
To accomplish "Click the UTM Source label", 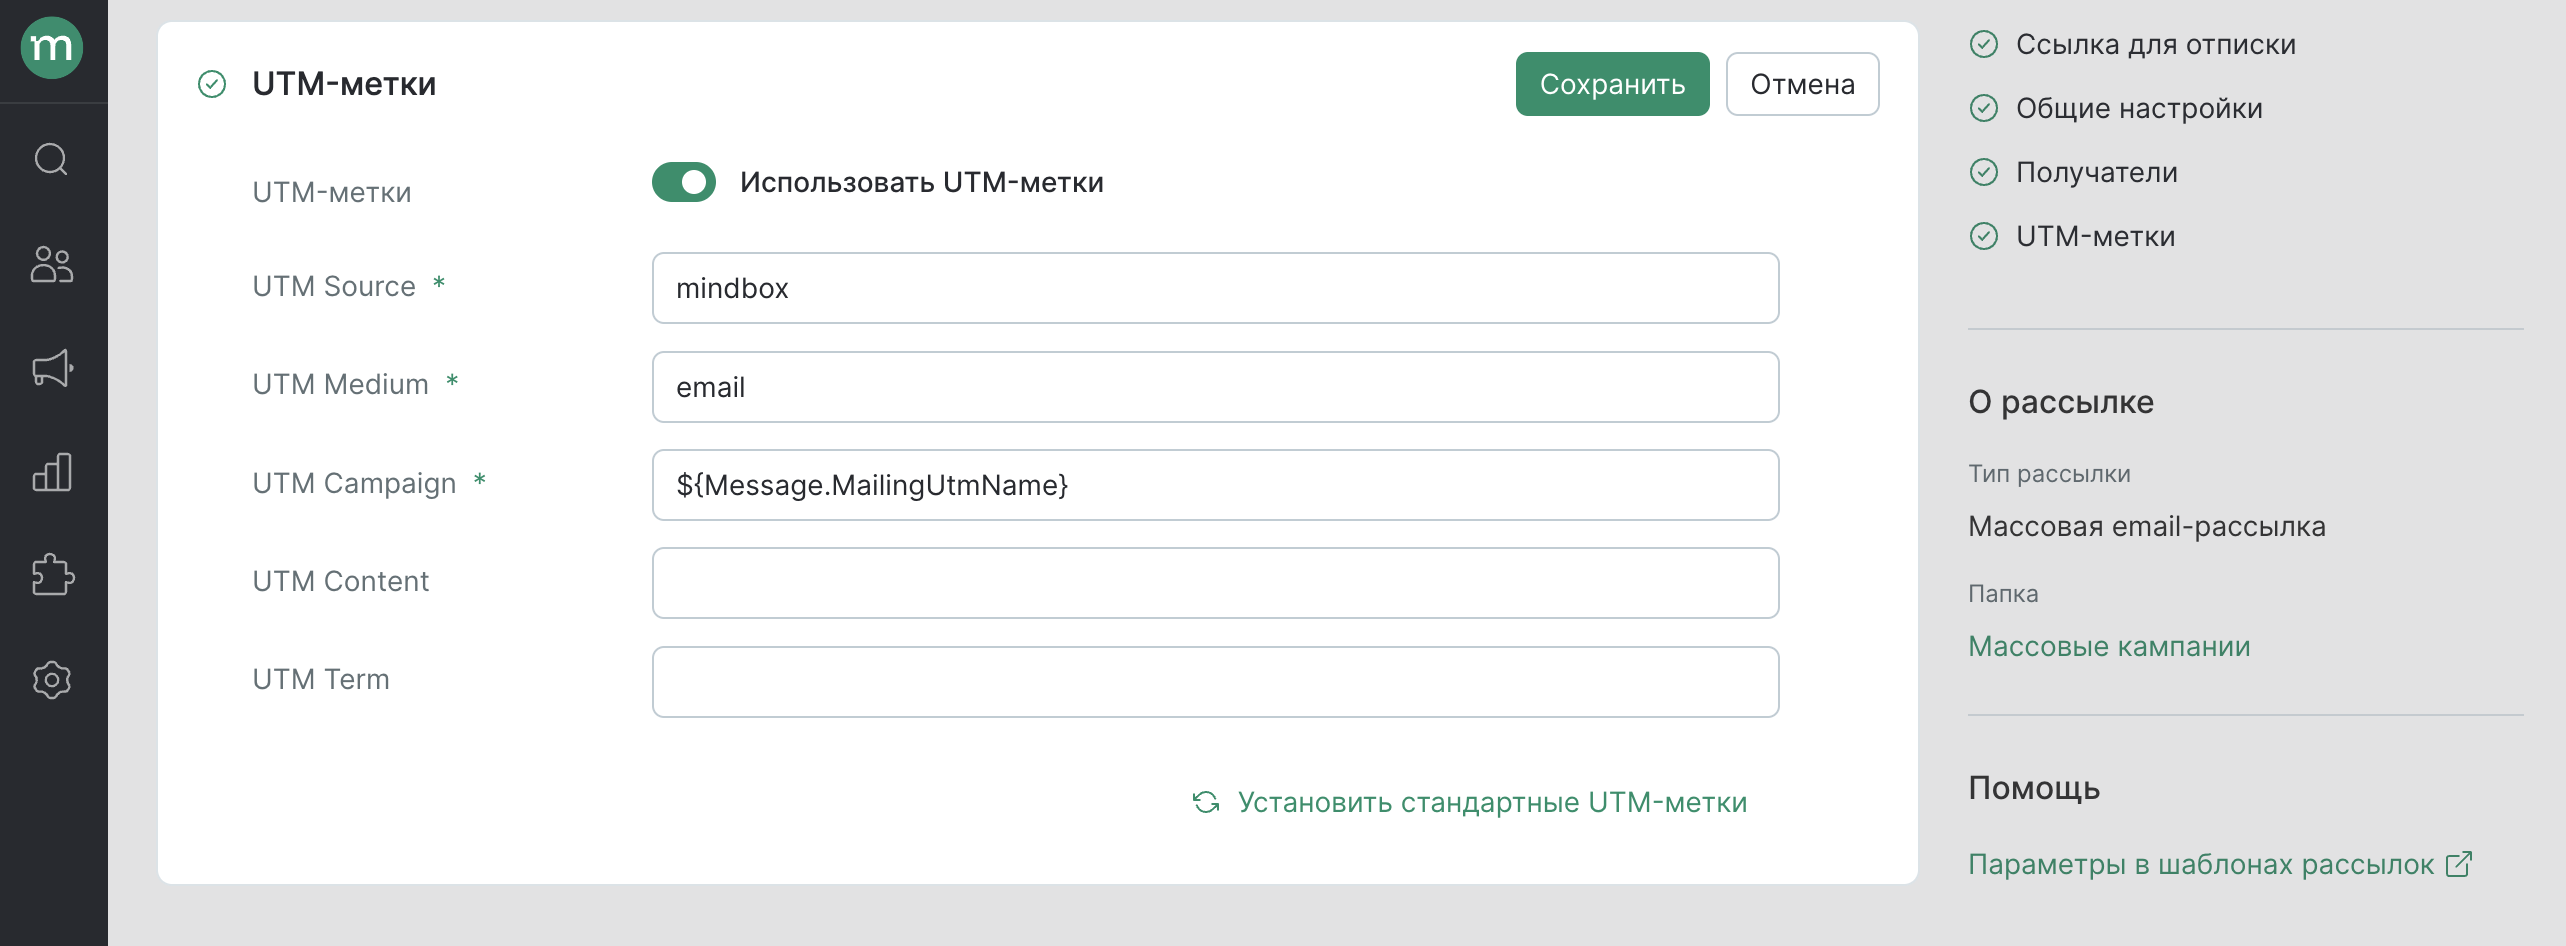I will tap(333, 286).
